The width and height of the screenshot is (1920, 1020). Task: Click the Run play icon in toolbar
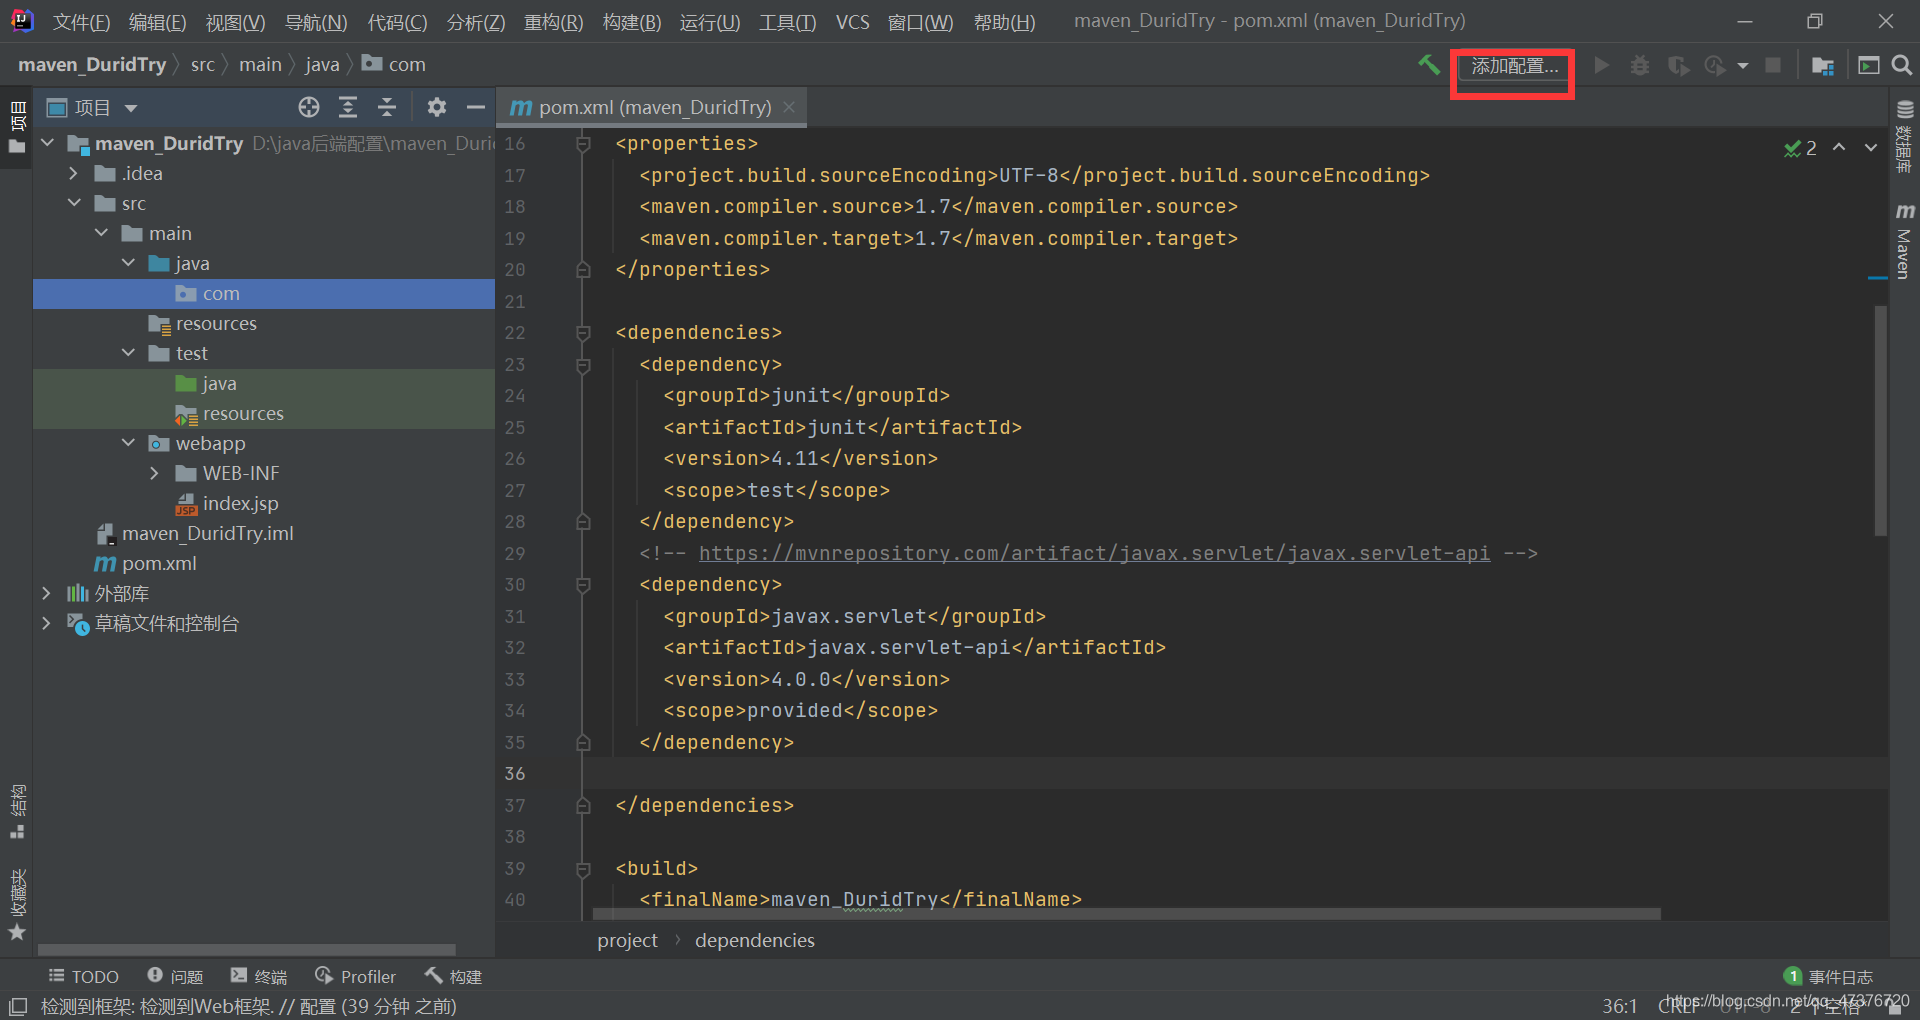pos(1602,65)
